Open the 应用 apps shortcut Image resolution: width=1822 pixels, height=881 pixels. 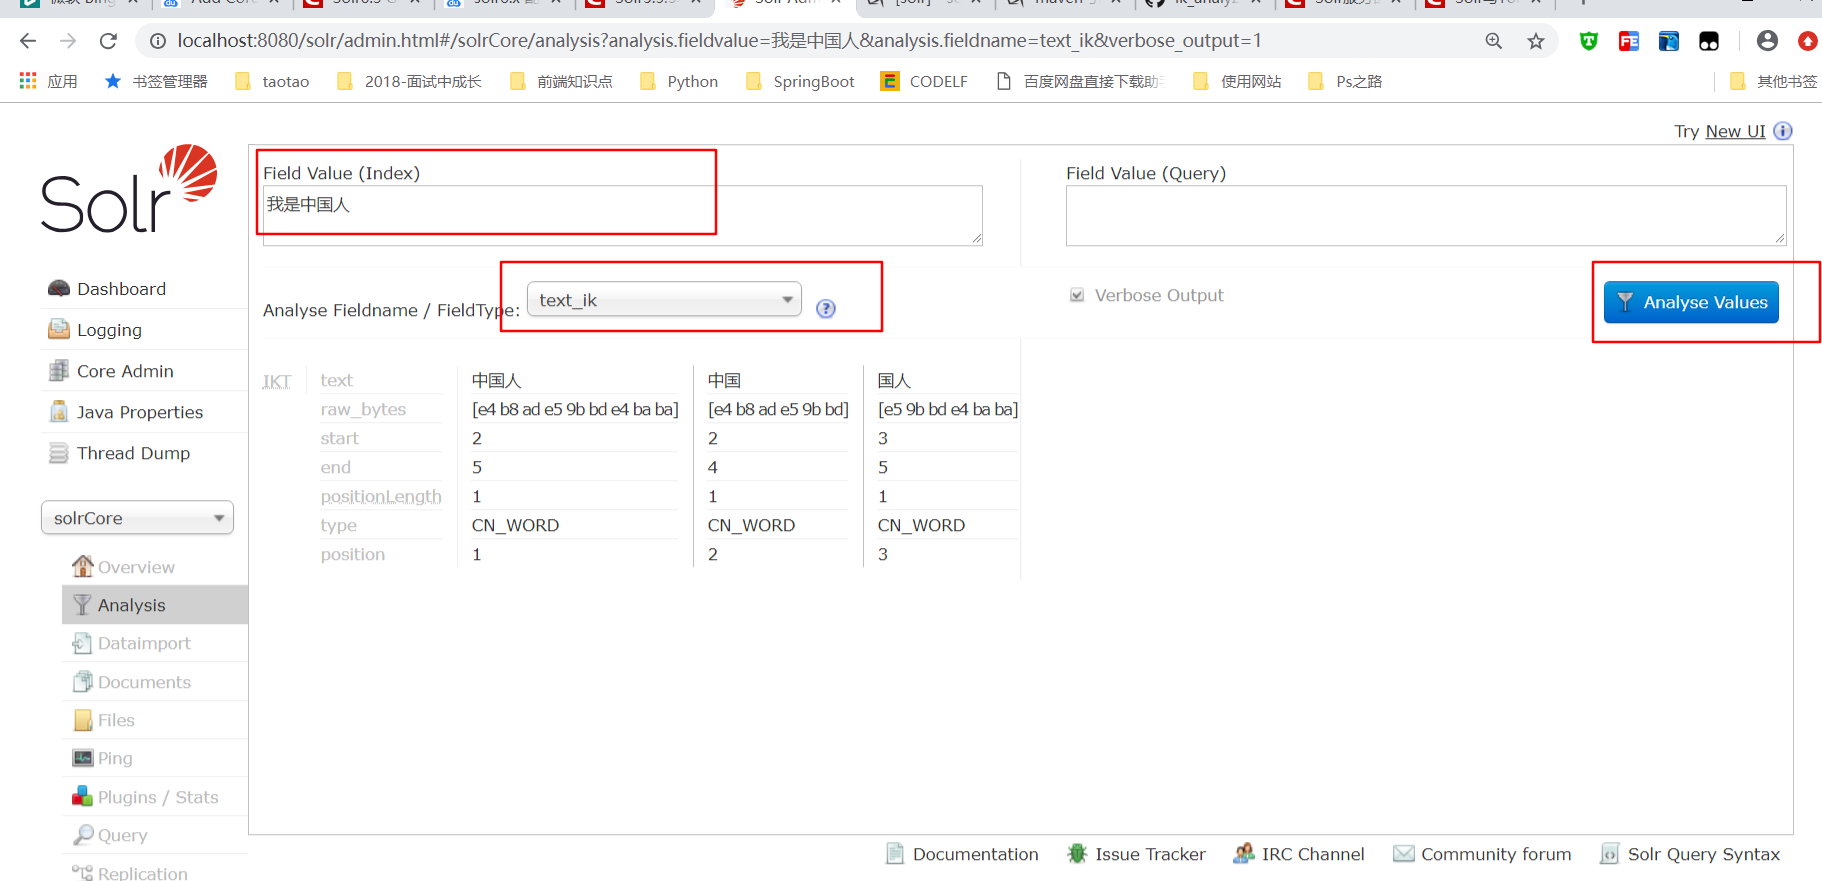click(48, 81)
